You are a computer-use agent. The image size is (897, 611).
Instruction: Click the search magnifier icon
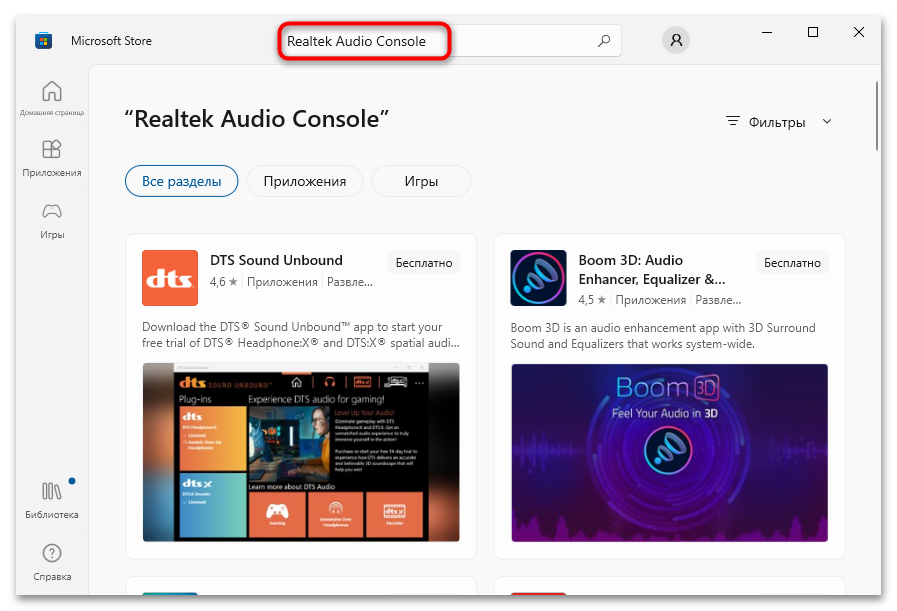click(x=604, y=41)
